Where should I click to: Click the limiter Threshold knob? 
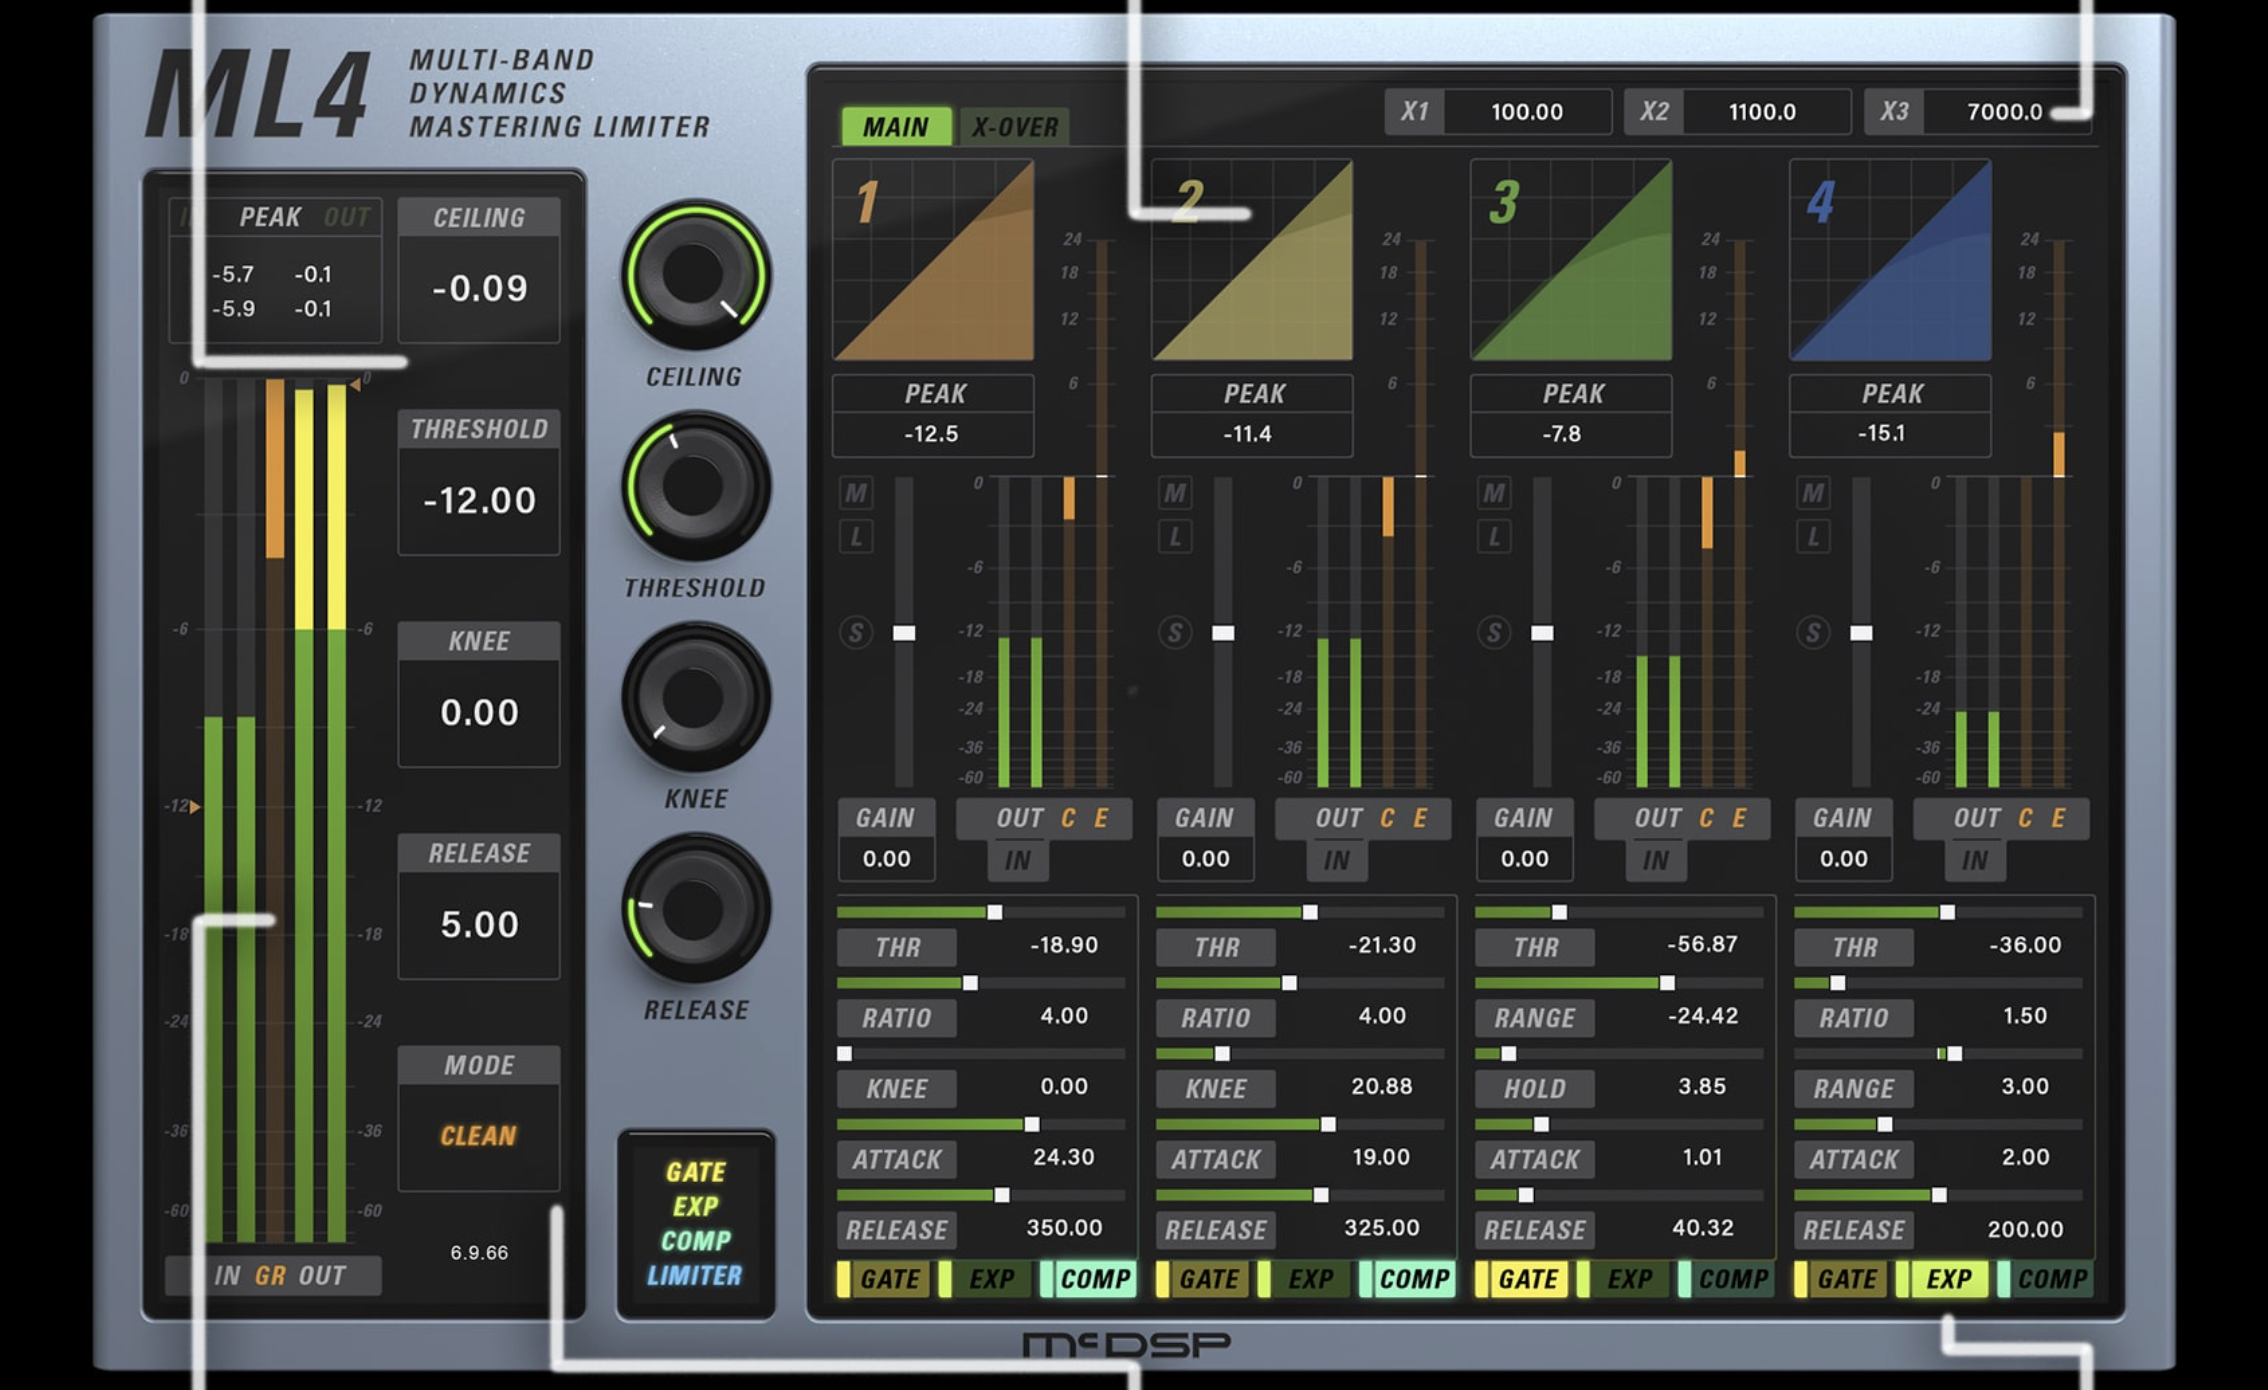[695, 486]
